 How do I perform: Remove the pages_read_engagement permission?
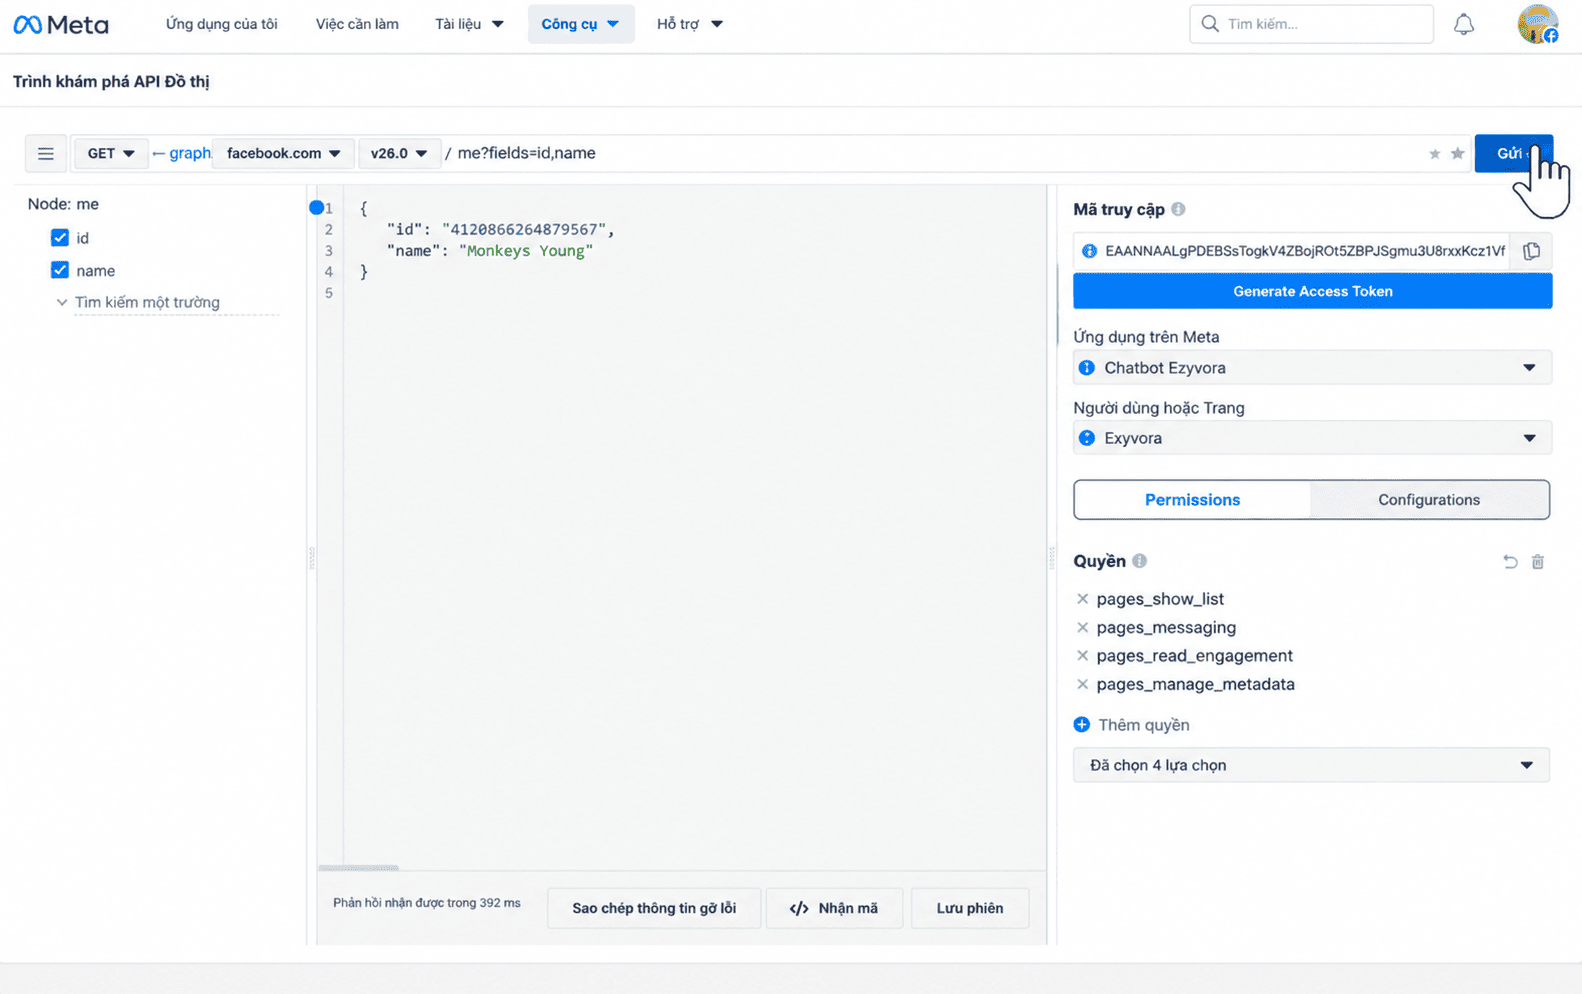[1082, 656]
